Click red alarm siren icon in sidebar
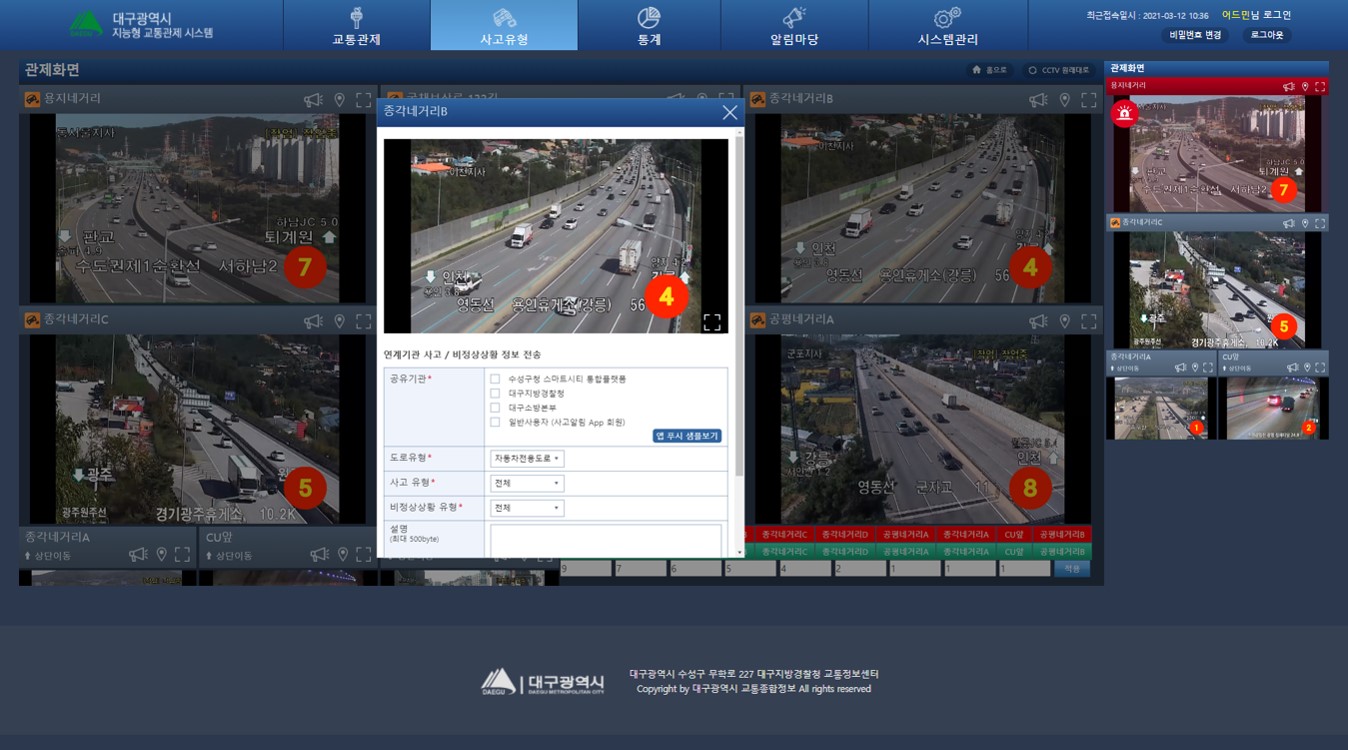The height and width of the screenshot is (750, 1348). pos(1125,113)
